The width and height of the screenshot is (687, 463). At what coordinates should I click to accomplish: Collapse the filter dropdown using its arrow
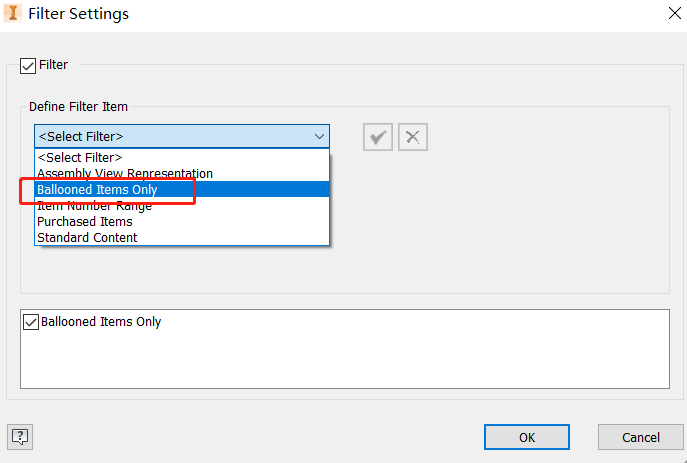(319, 137)
